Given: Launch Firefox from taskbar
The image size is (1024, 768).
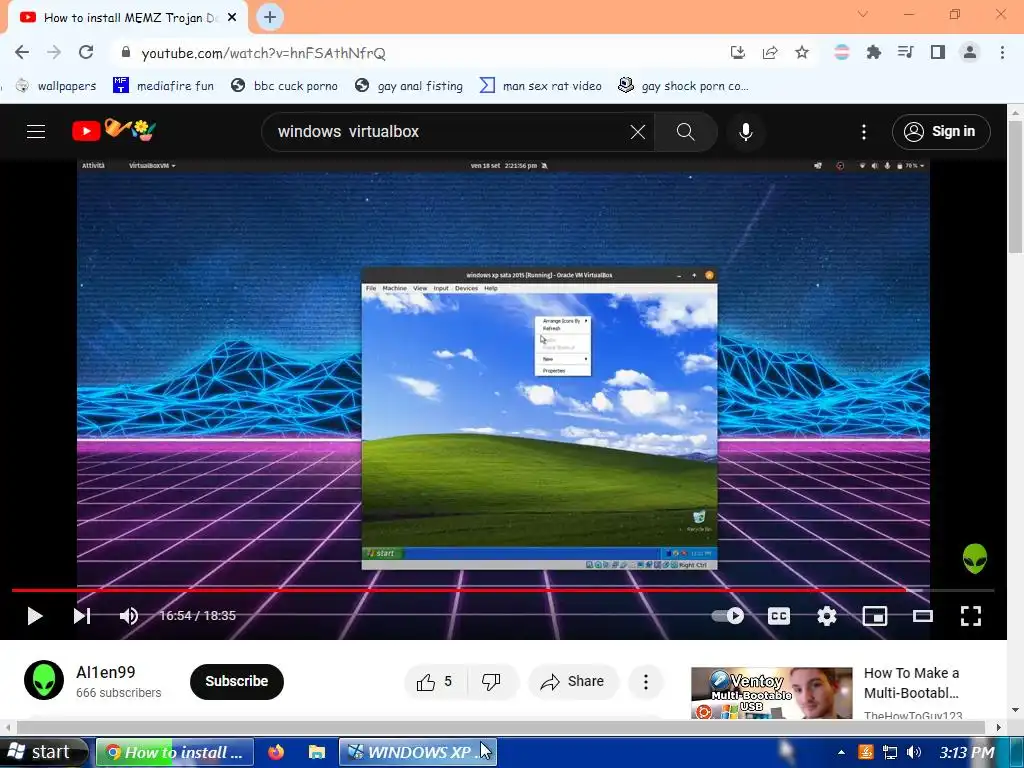Looking at the screenshot, I should point(276,752).
